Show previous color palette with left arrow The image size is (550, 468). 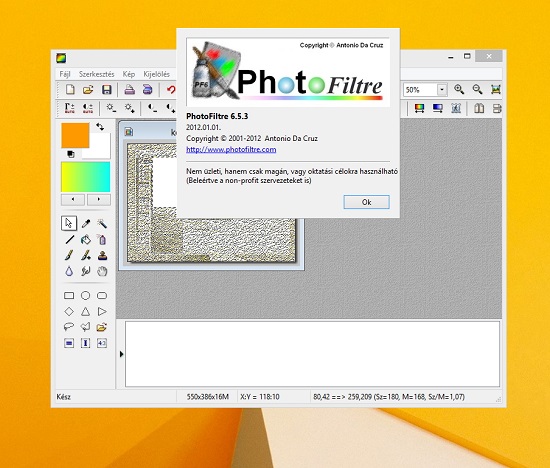pyautogui.click(x=73, y=199)
